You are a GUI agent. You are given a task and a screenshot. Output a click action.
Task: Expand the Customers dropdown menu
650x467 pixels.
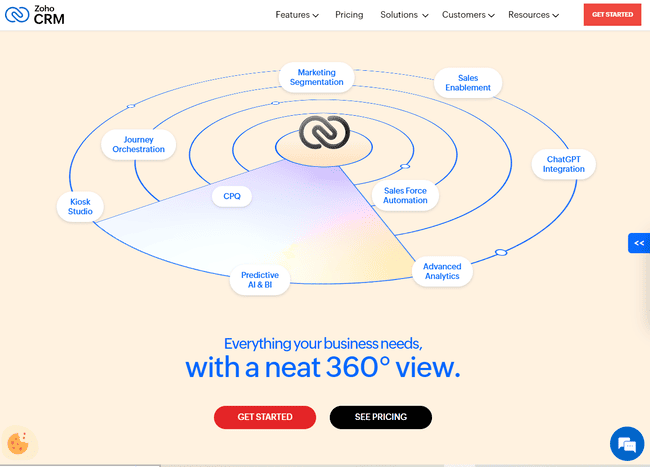point(468,15)
